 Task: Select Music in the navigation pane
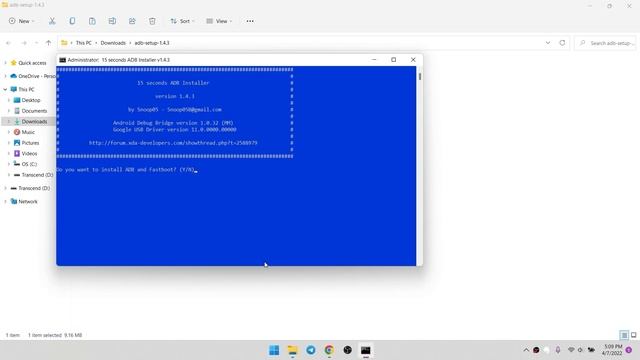24,132
